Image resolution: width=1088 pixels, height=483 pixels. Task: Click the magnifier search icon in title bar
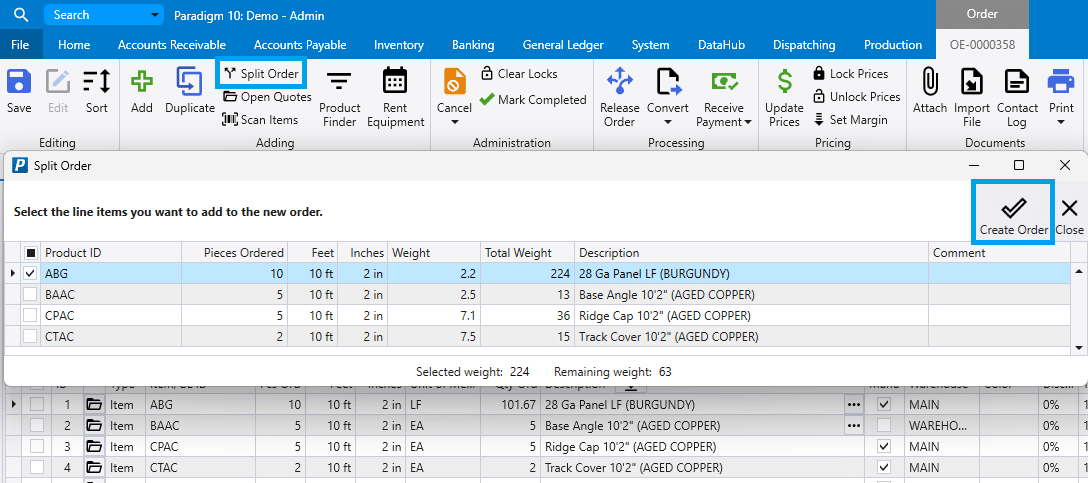point(22,15)
